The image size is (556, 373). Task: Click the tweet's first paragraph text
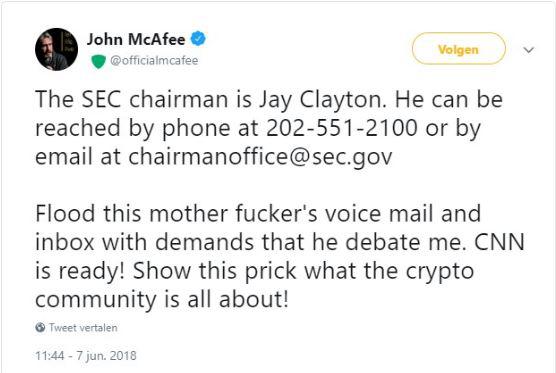pos(269,128)
